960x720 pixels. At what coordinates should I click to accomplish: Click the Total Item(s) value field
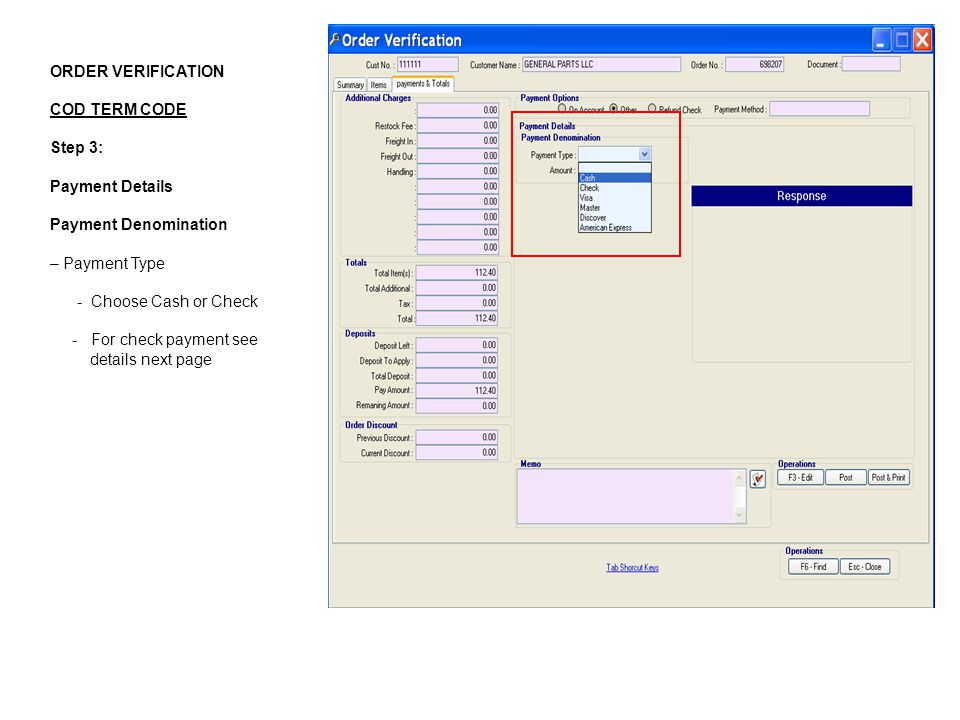click(457, 272)
